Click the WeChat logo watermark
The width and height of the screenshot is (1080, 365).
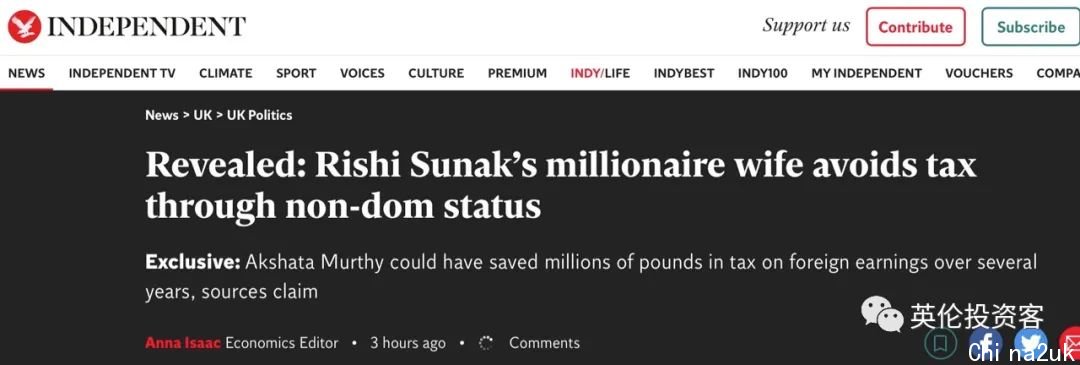(x=882, y=315)
